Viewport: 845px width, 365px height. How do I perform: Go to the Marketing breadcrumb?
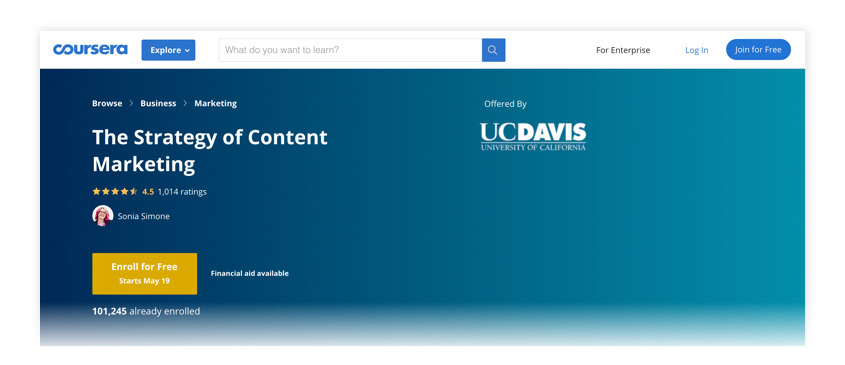tap(216, 104)
